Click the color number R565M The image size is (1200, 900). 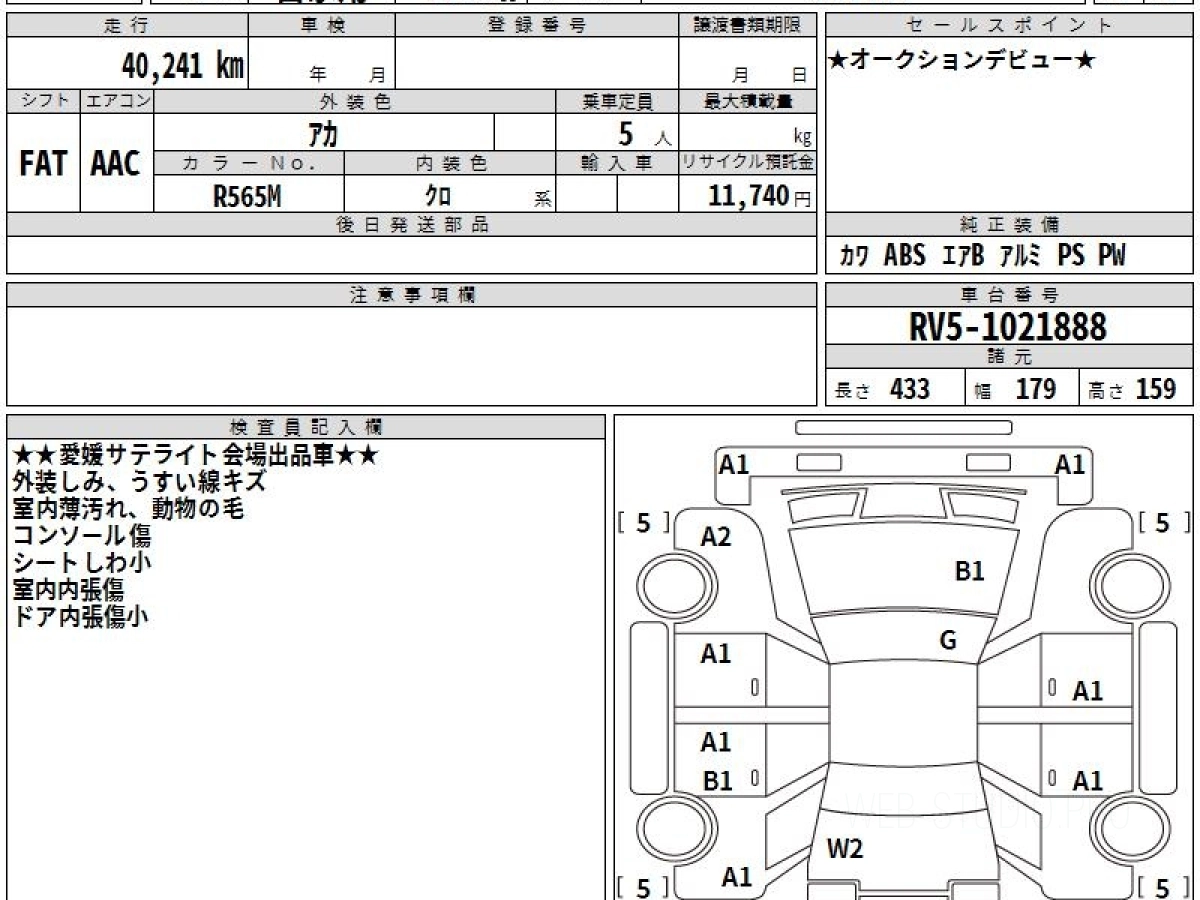coord(247,197)
